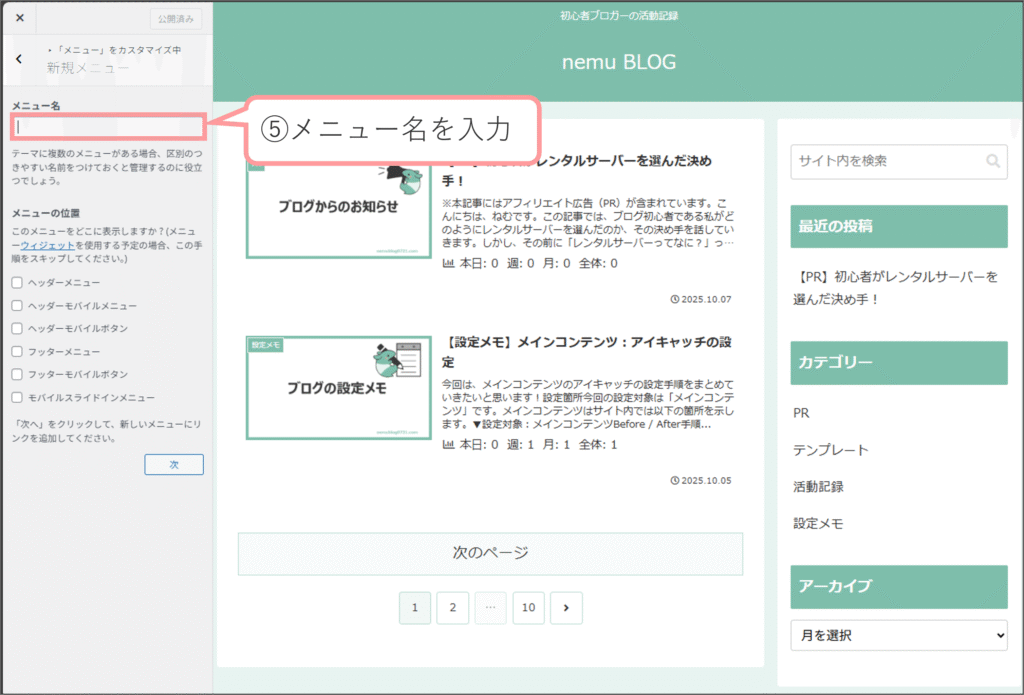
Task: Click the サイト内を検索 search box
Action: [x=885, y=161]
